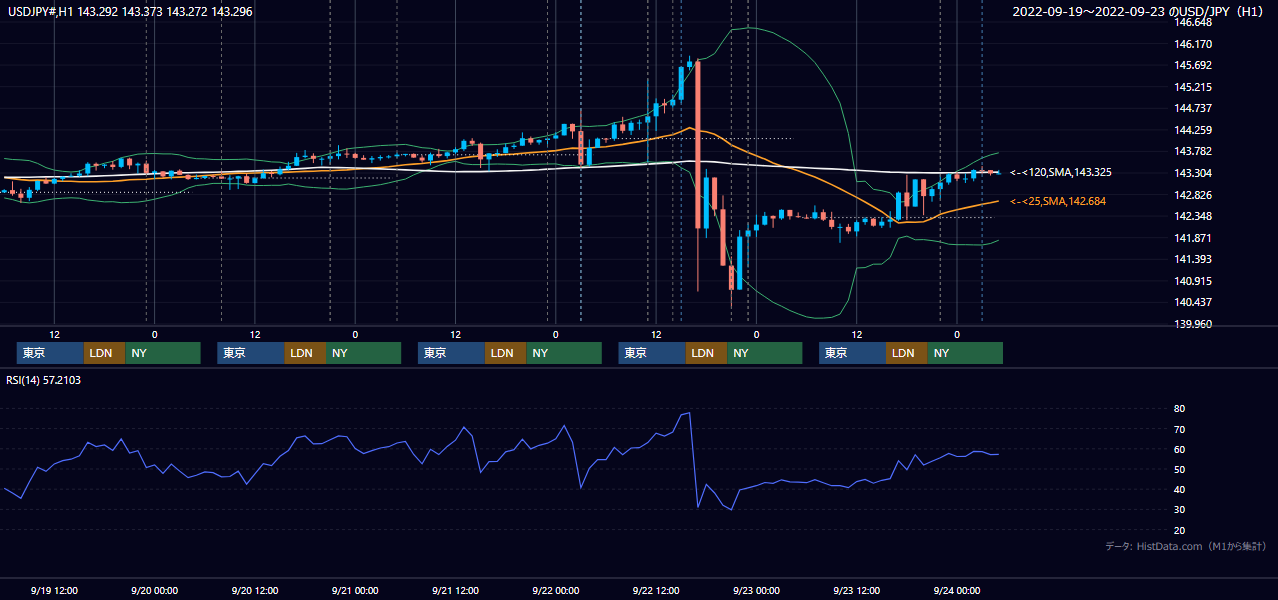Click the last LDN session block
Viewport: 1278px width, 600px height.
[x=906, y=353]
